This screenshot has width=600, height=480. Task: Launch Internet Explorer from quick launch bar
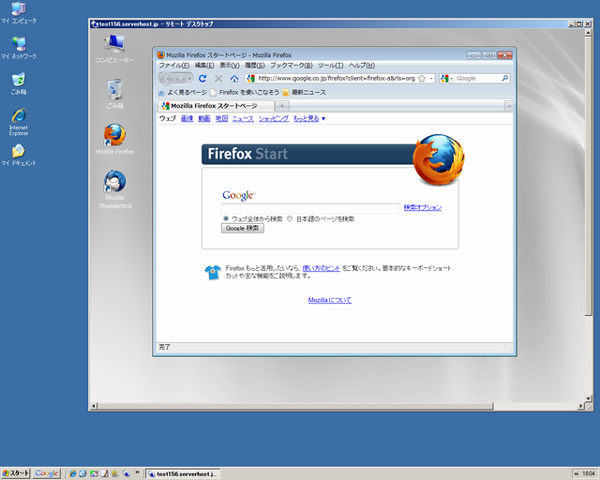72,474
